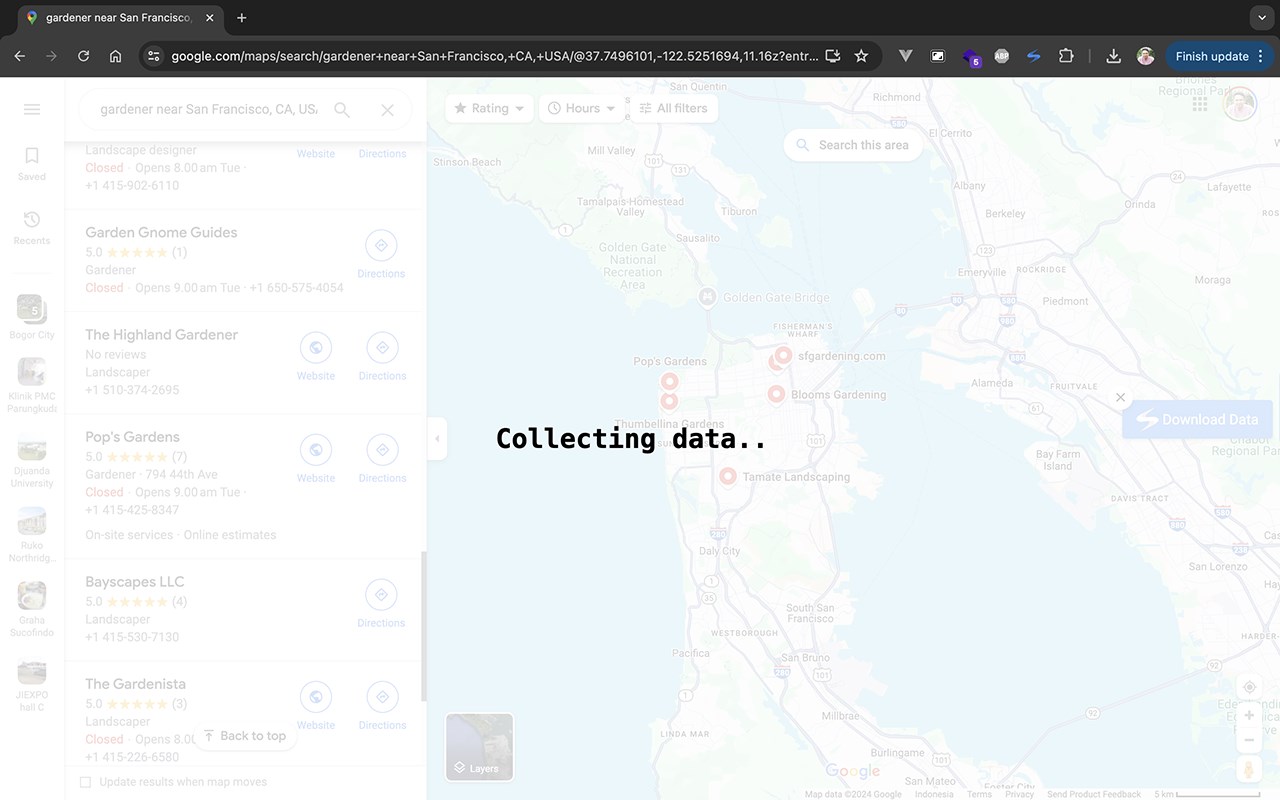Open Chrome three-dot menu
This screenshot has height=800, width=1280.
[1260, 56]
